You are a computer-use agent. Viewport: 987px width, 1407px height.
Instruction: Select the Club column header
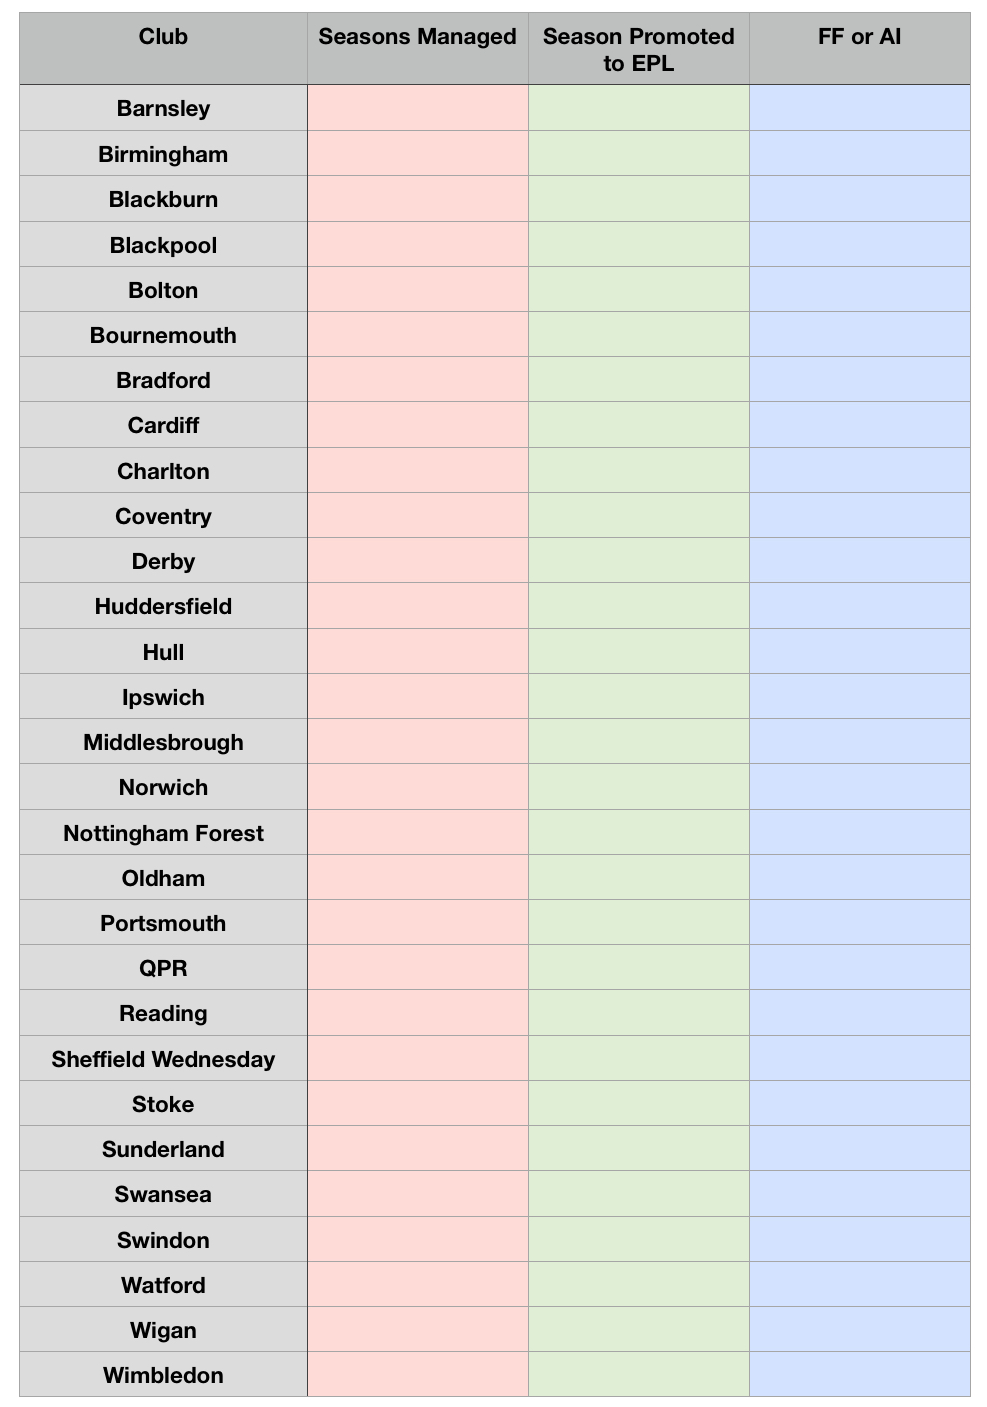[x=163, y=49]
